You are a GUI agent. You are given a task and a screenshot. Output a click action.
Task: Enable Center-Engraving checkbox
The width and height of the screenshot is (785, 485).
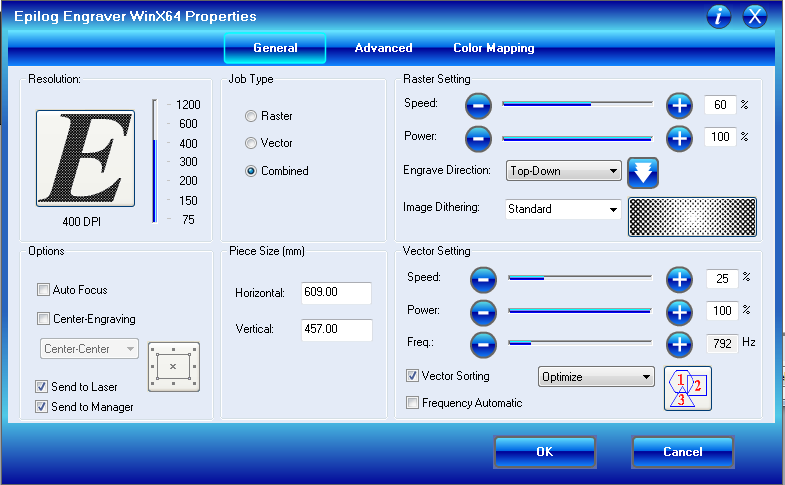point(44,319)
